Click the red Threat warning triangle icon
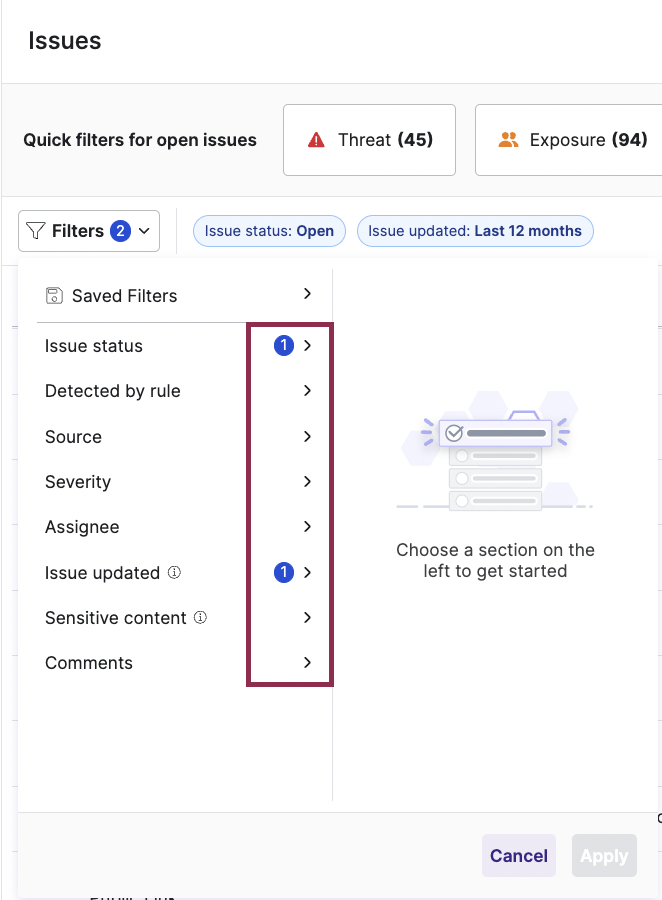This screenshot has height=900, width=662. (x=316, y=139)
